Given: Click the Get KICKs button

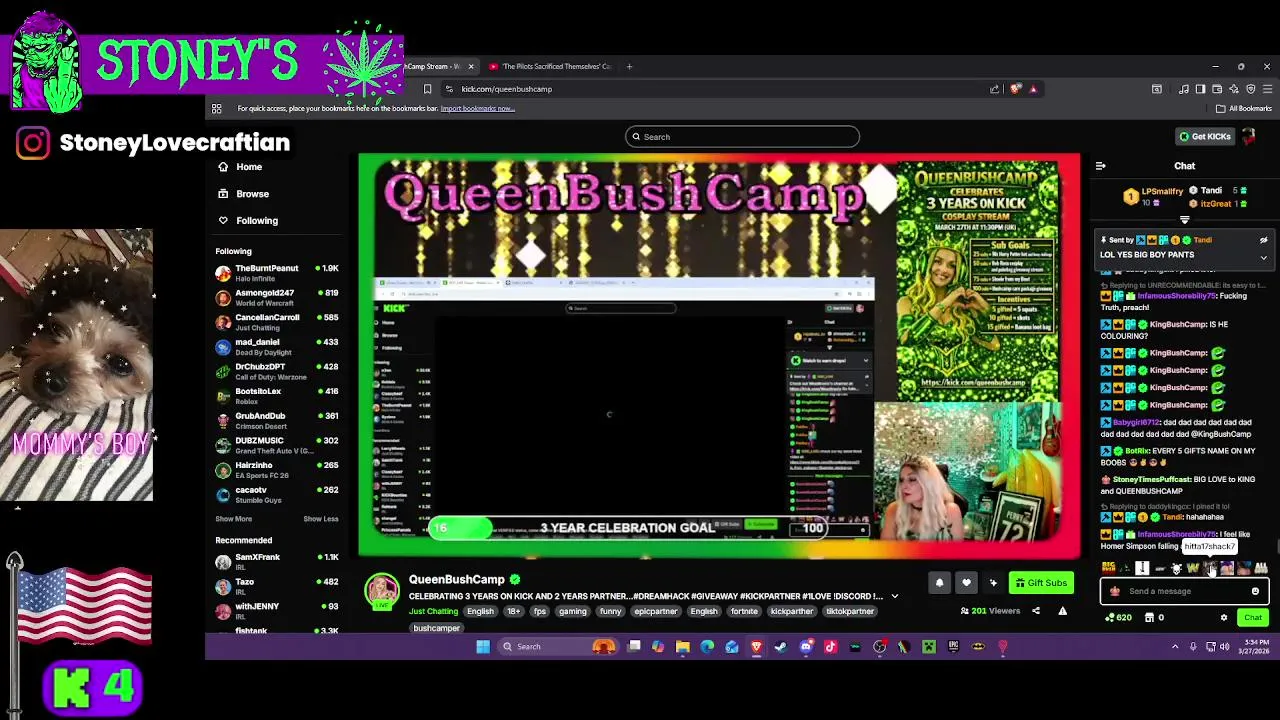Looking at the screenshot, I should 1204,136.
